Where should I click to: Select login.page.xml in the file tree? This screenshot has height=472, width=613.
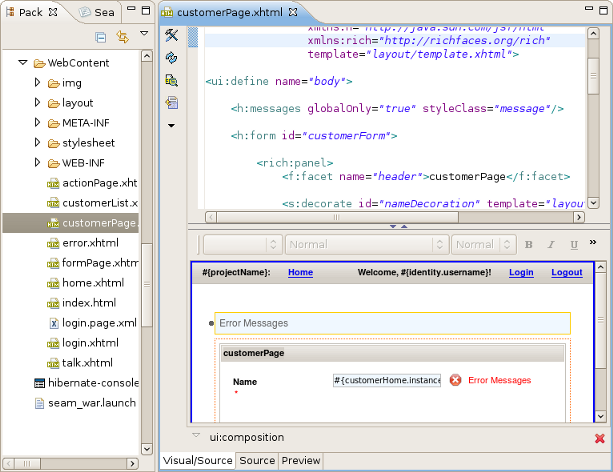[x=99, y=323]
